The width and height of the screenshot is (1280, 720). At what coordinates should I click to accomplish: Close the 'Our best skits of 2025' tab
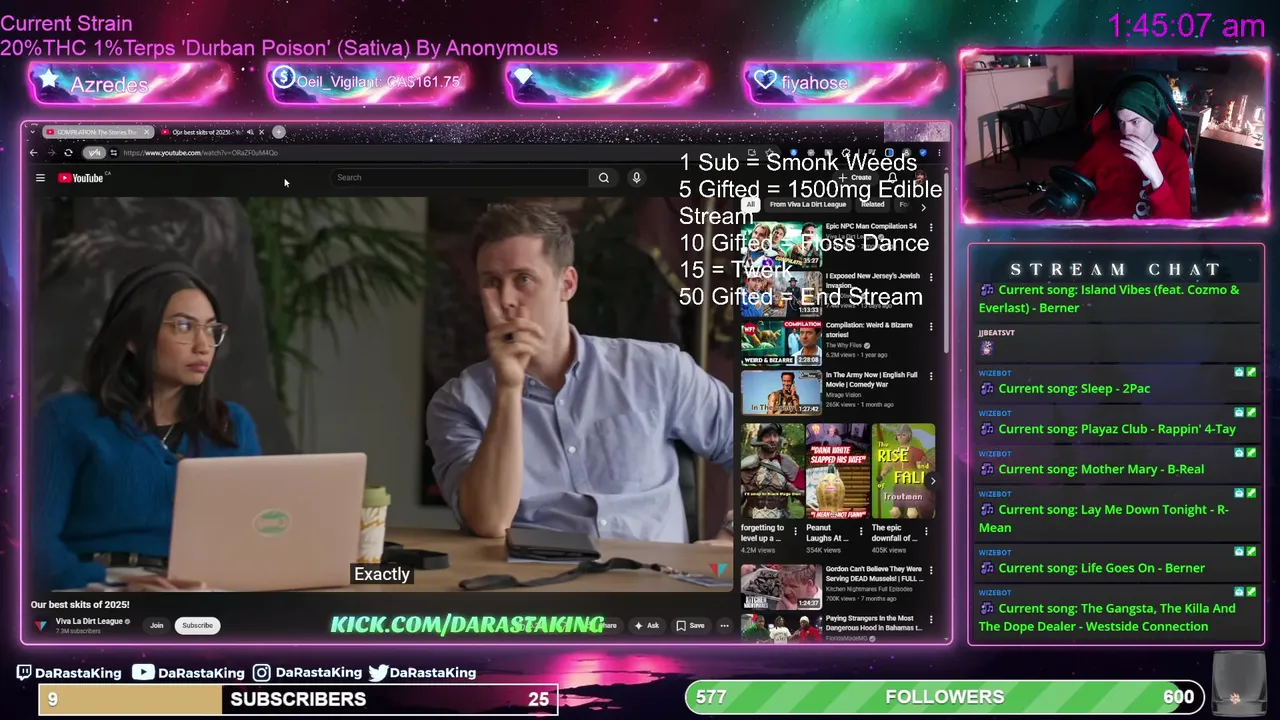pyautogui.click(x=262, y=132)
